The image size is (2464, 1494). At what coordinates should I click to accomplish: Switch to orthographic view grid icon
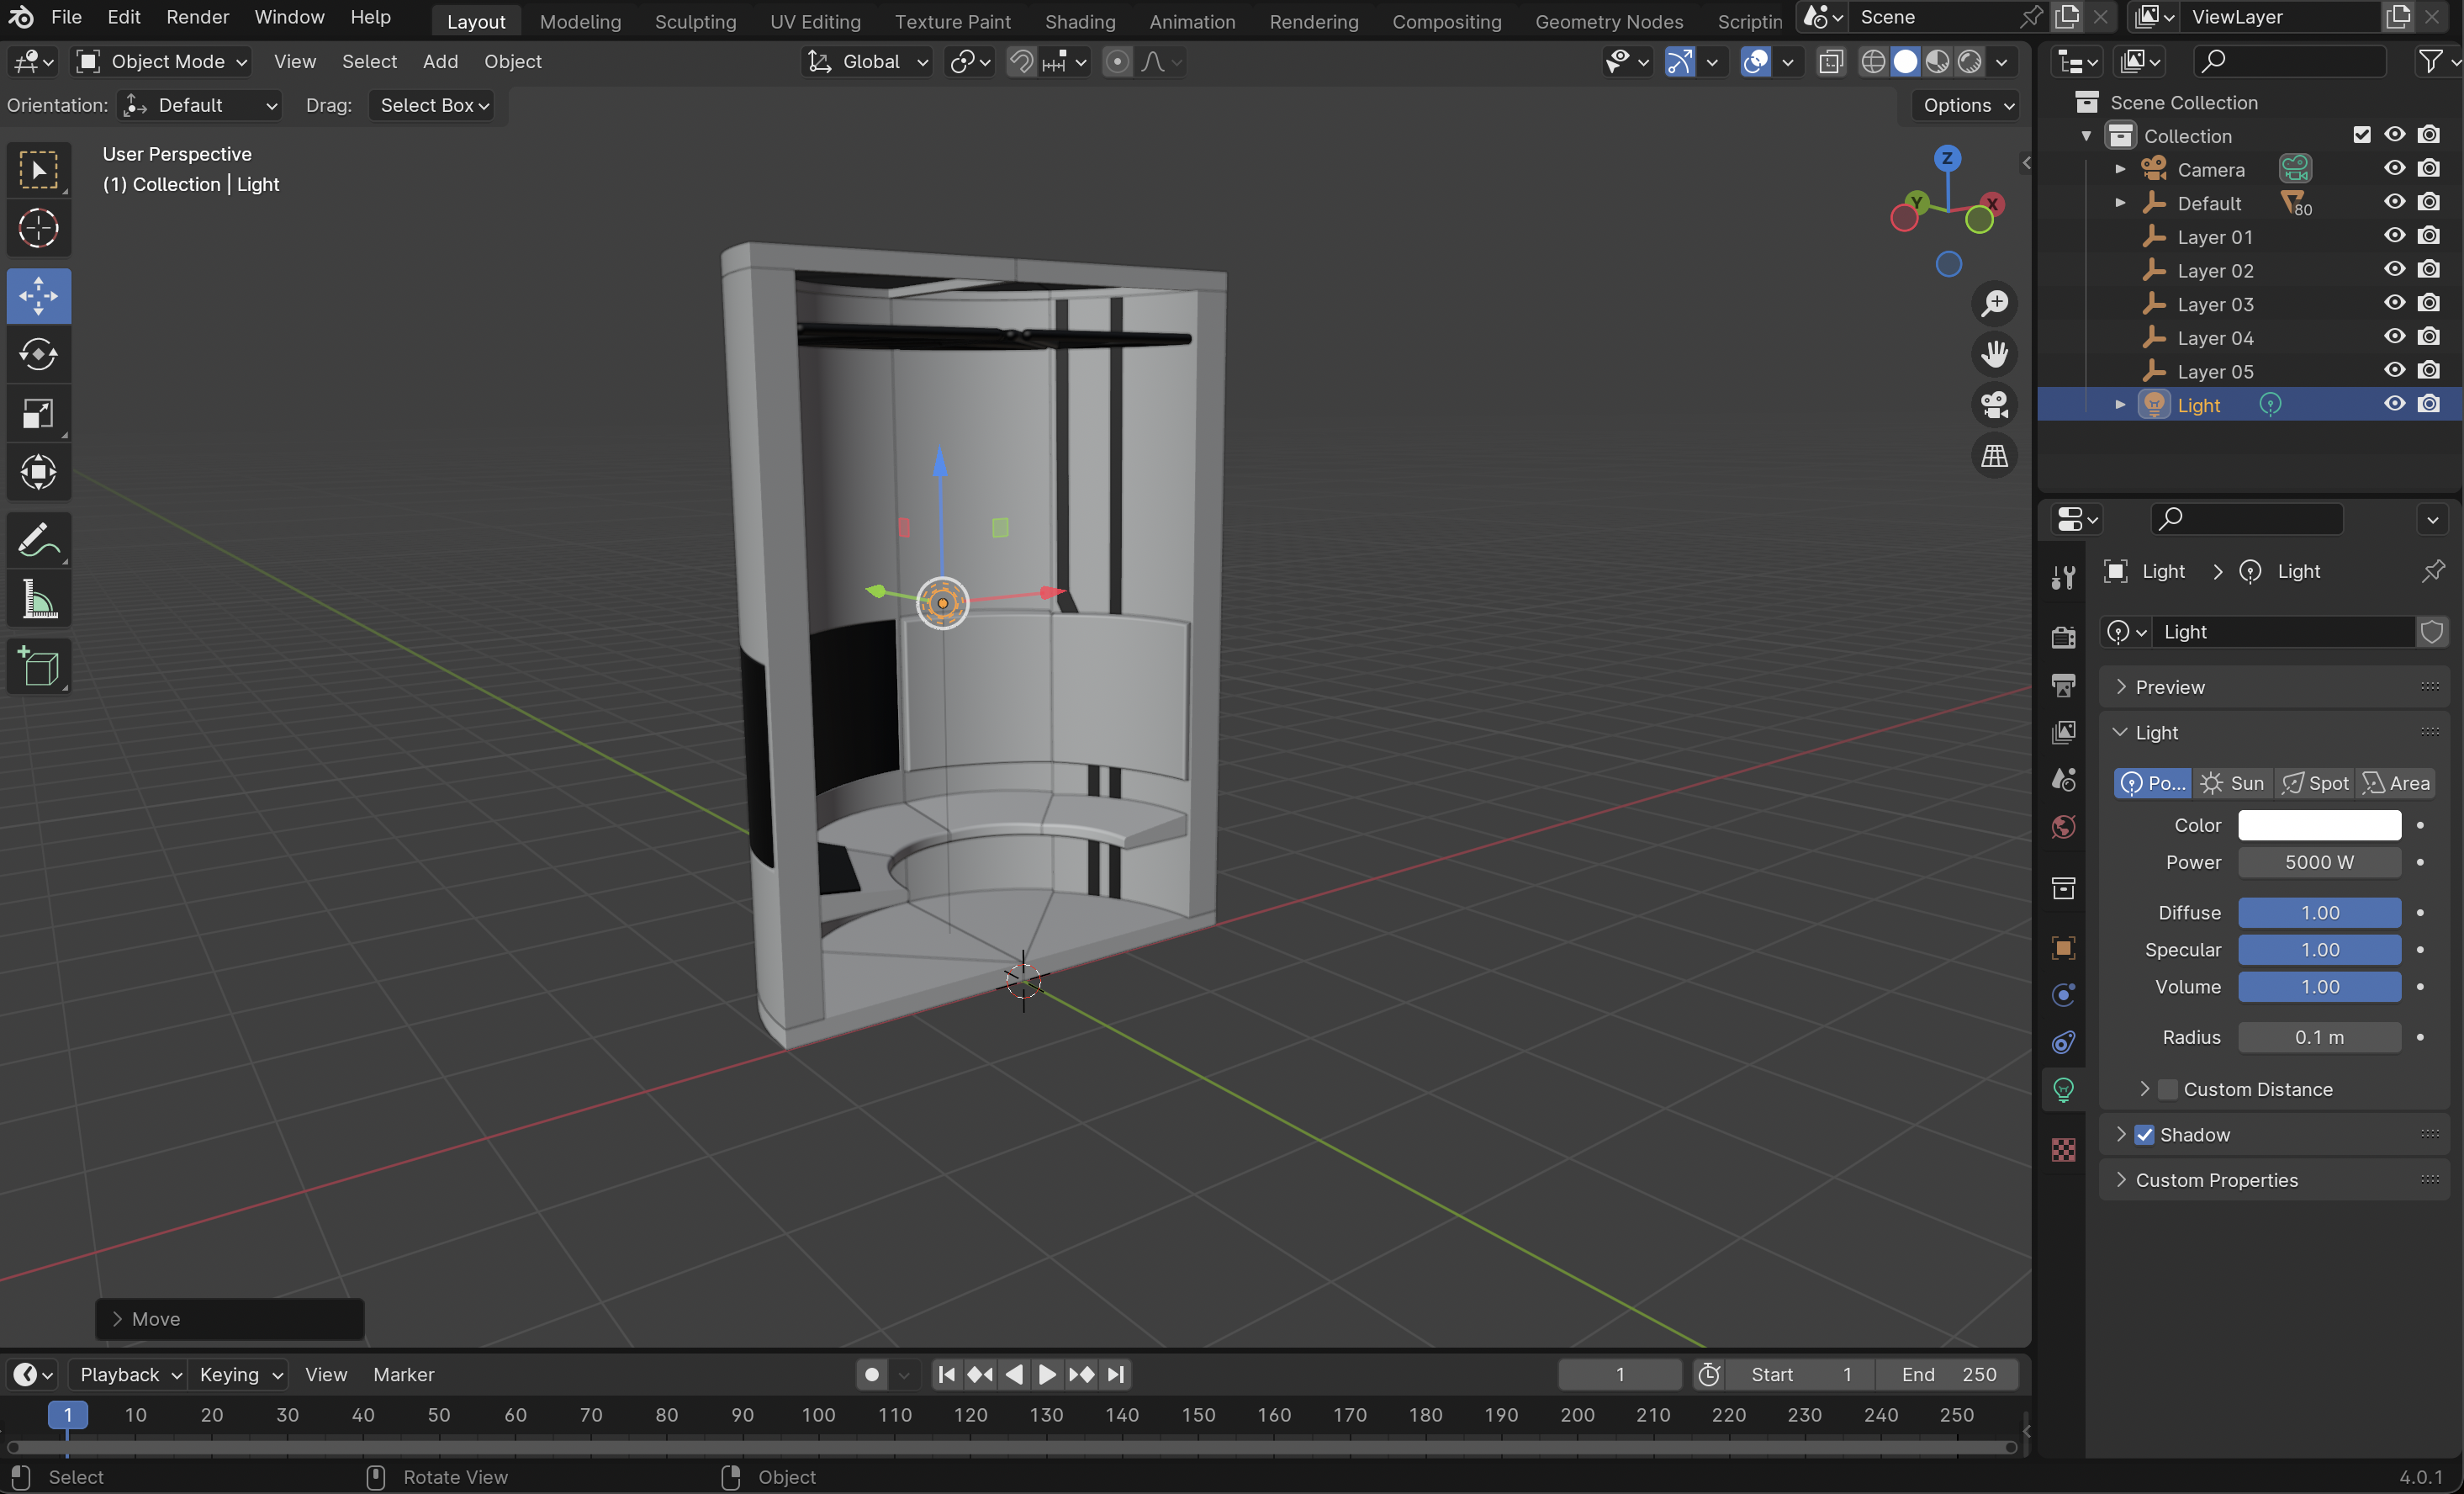[1994, 456]
